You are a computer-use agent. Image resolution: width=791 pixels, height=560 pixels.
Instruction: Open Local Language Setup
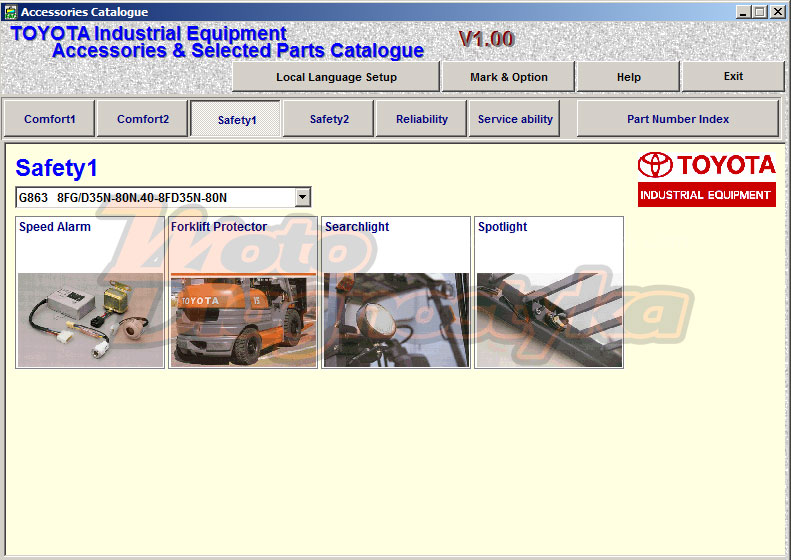(x=336, y=77)
